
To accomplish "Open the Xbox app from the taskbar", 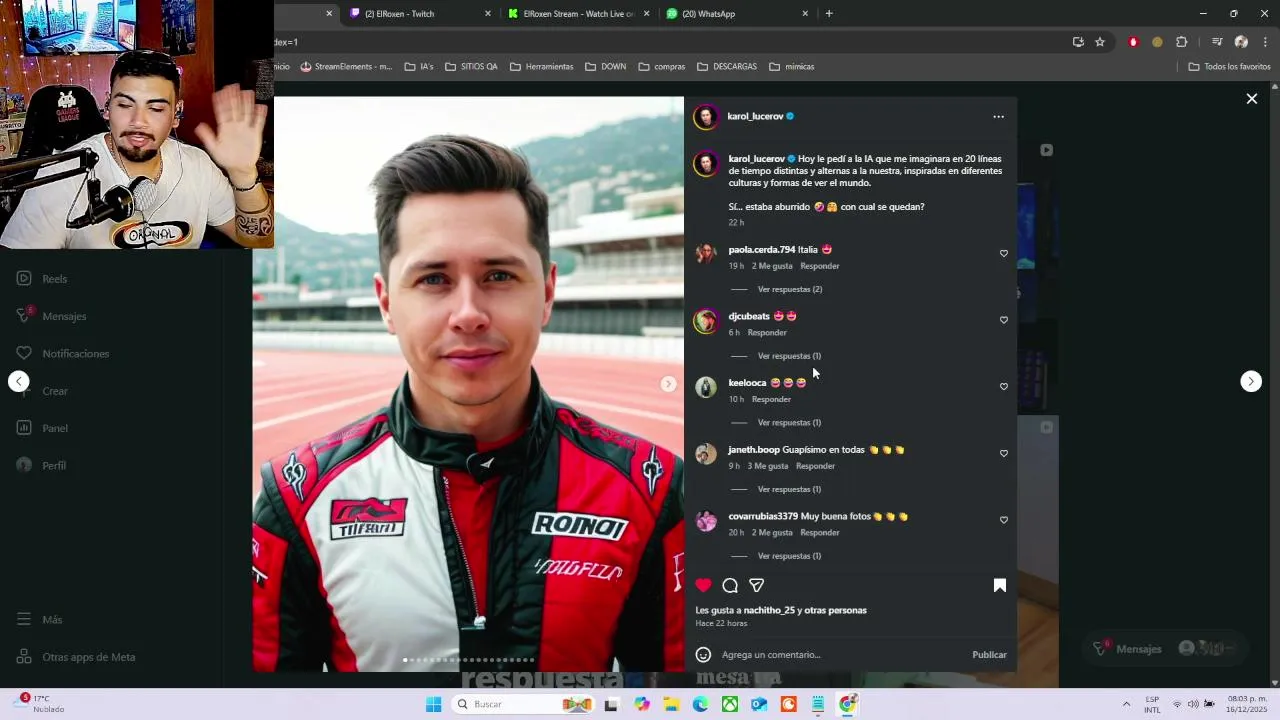I will 730,704.
